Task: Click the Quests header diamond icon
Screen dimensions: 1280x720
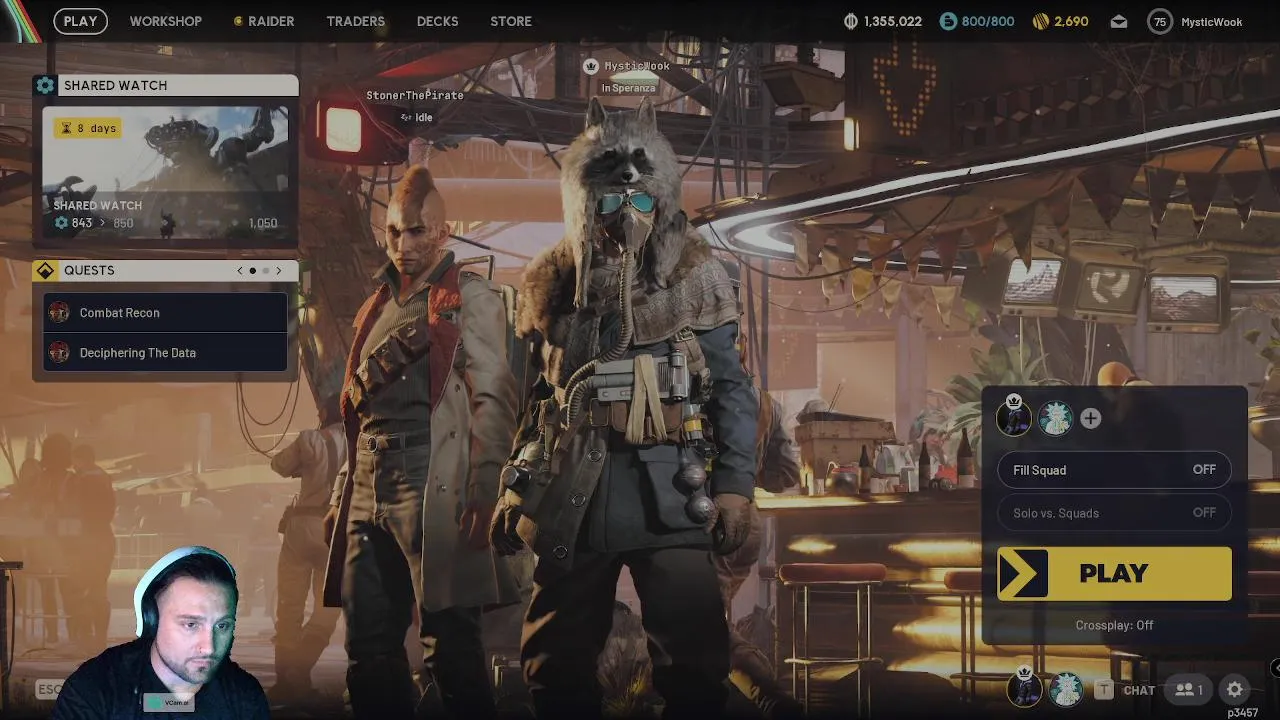Action: 45,270
